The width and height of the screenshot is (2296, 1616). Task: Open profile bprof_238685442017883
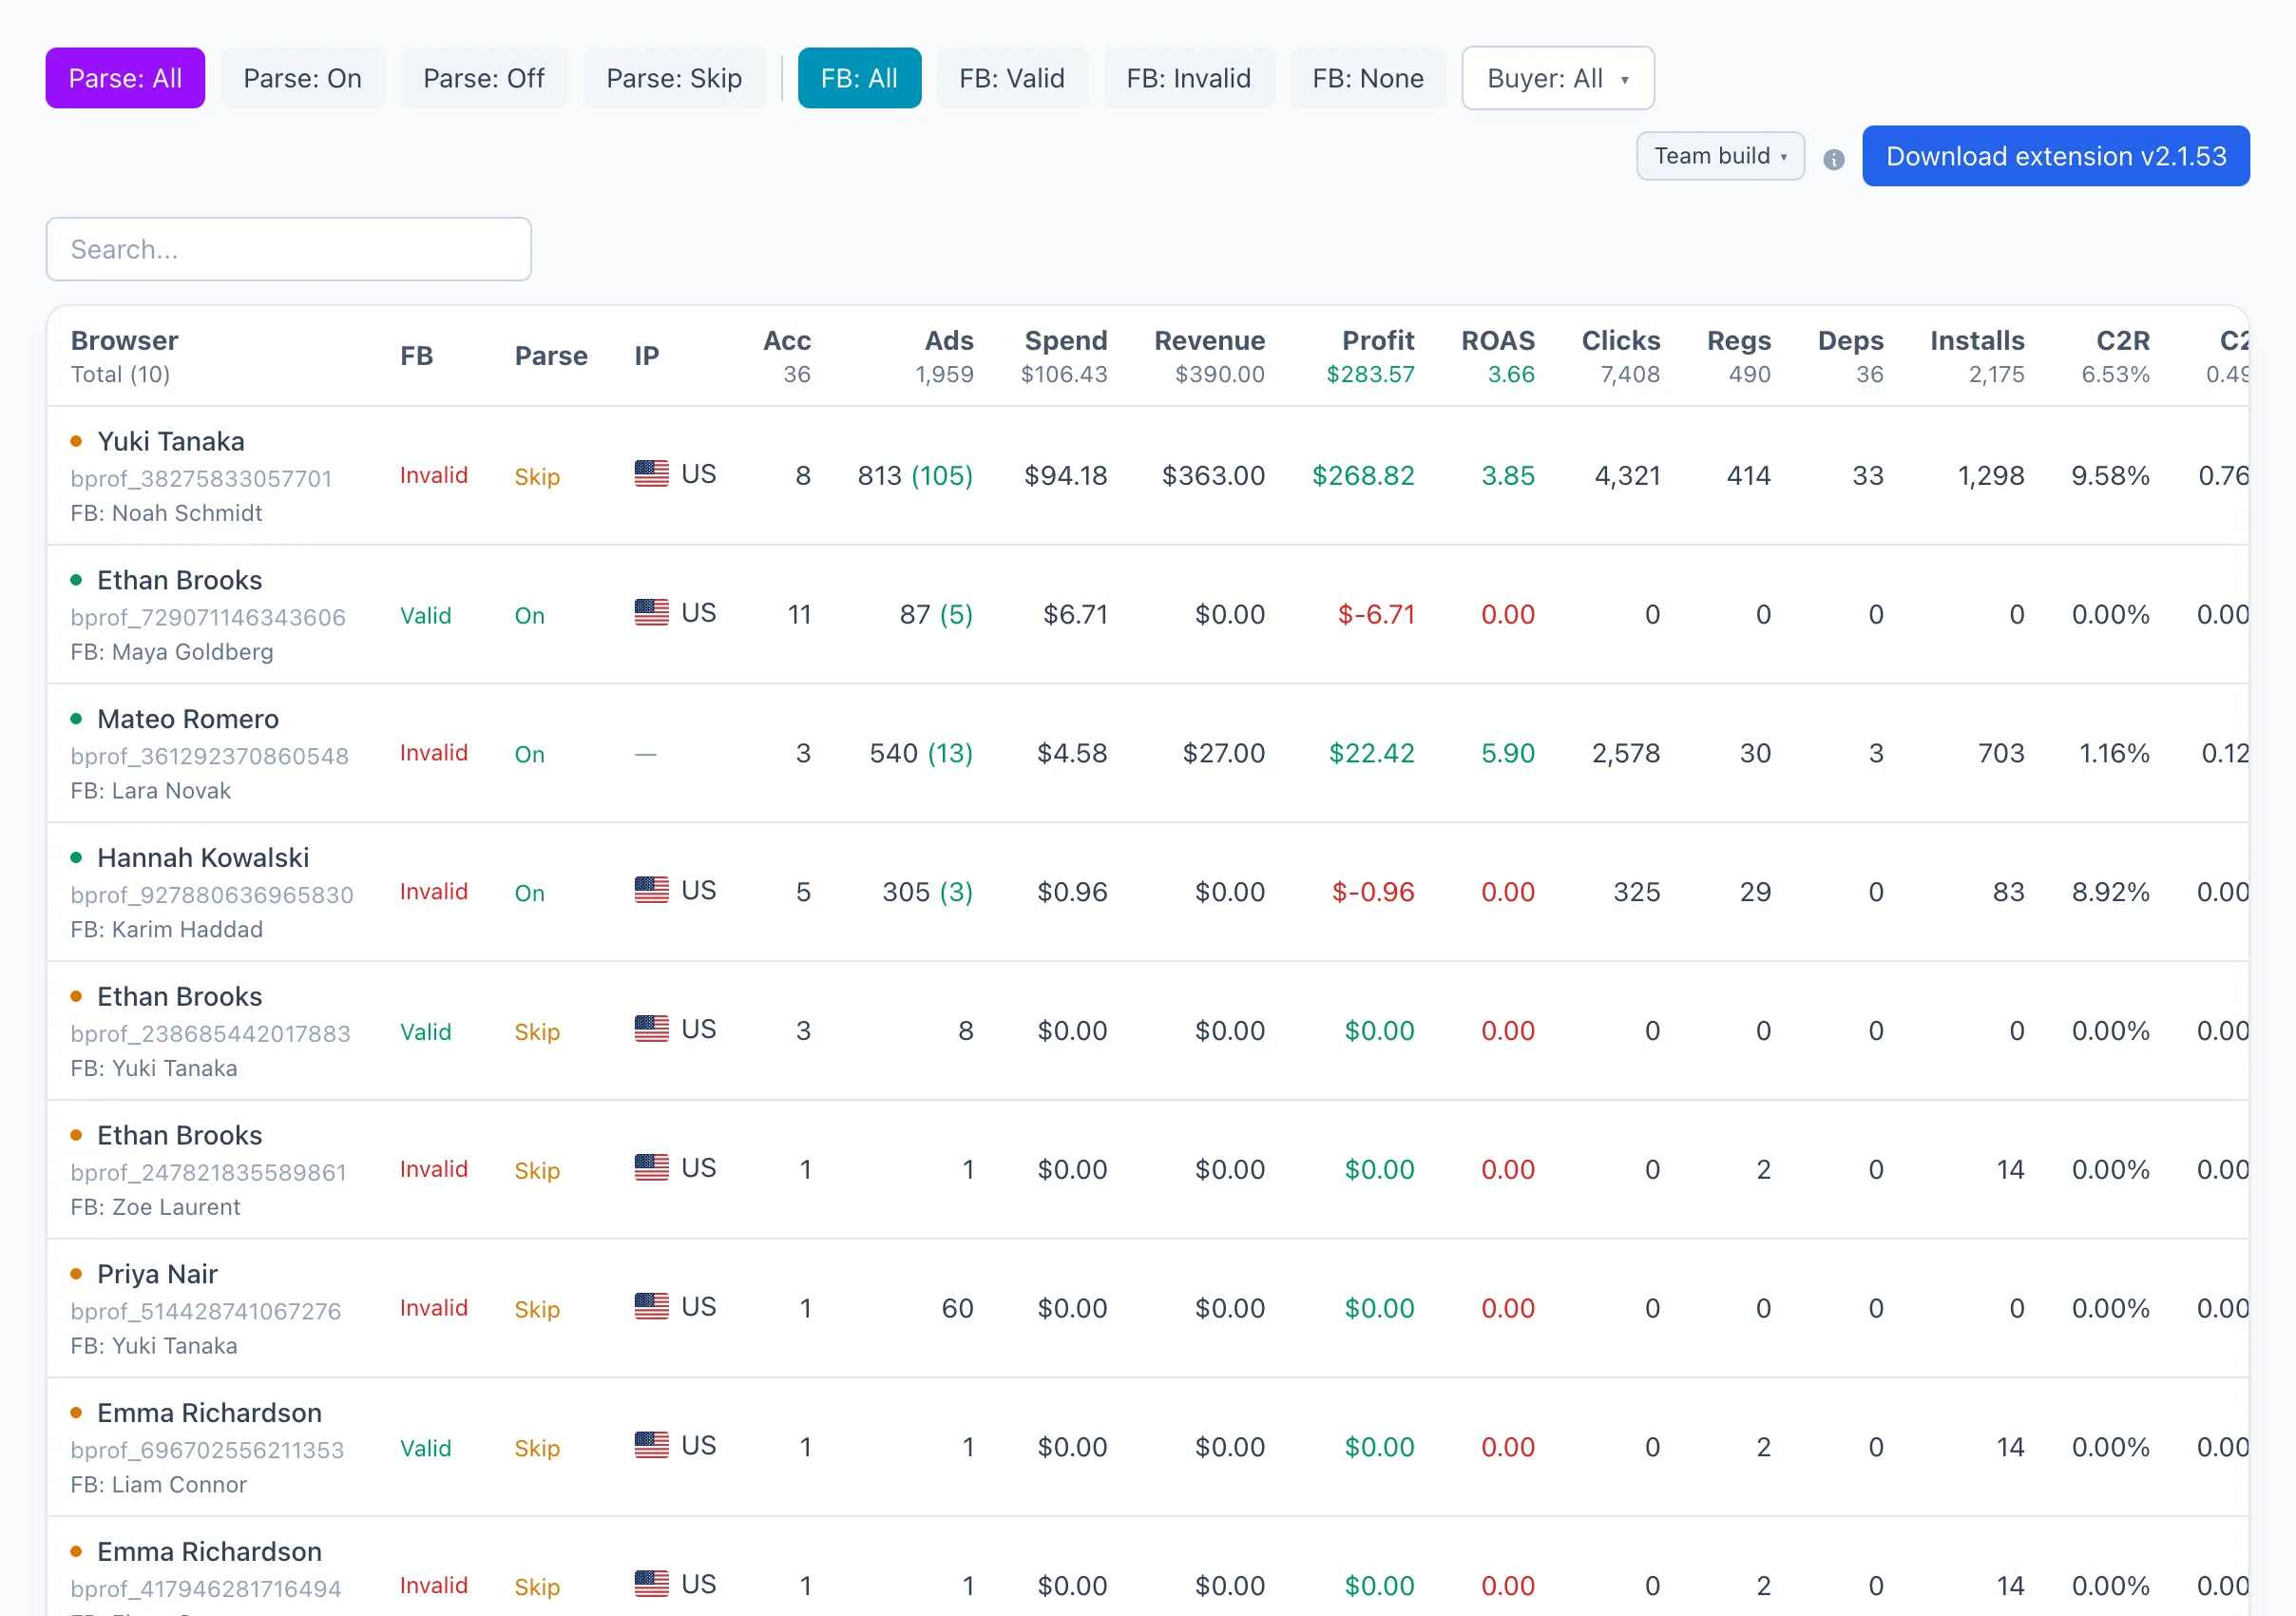pos(210,1033)
